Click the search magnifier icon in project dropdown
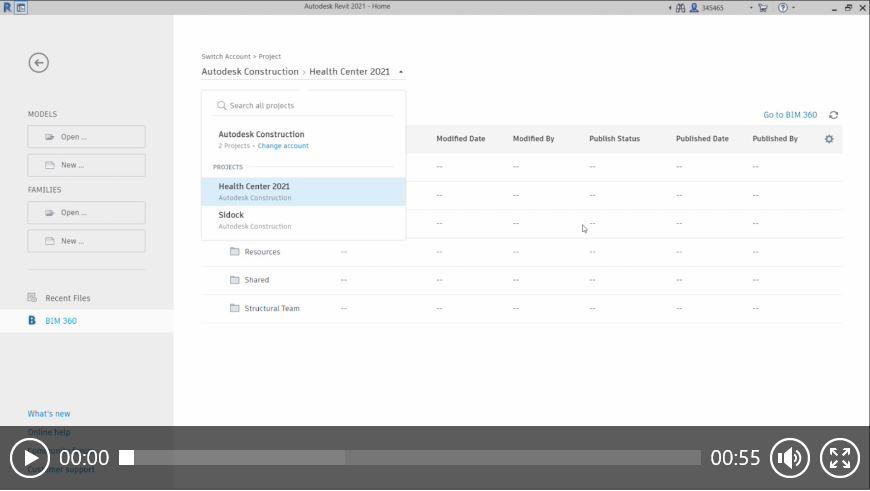 221,105
